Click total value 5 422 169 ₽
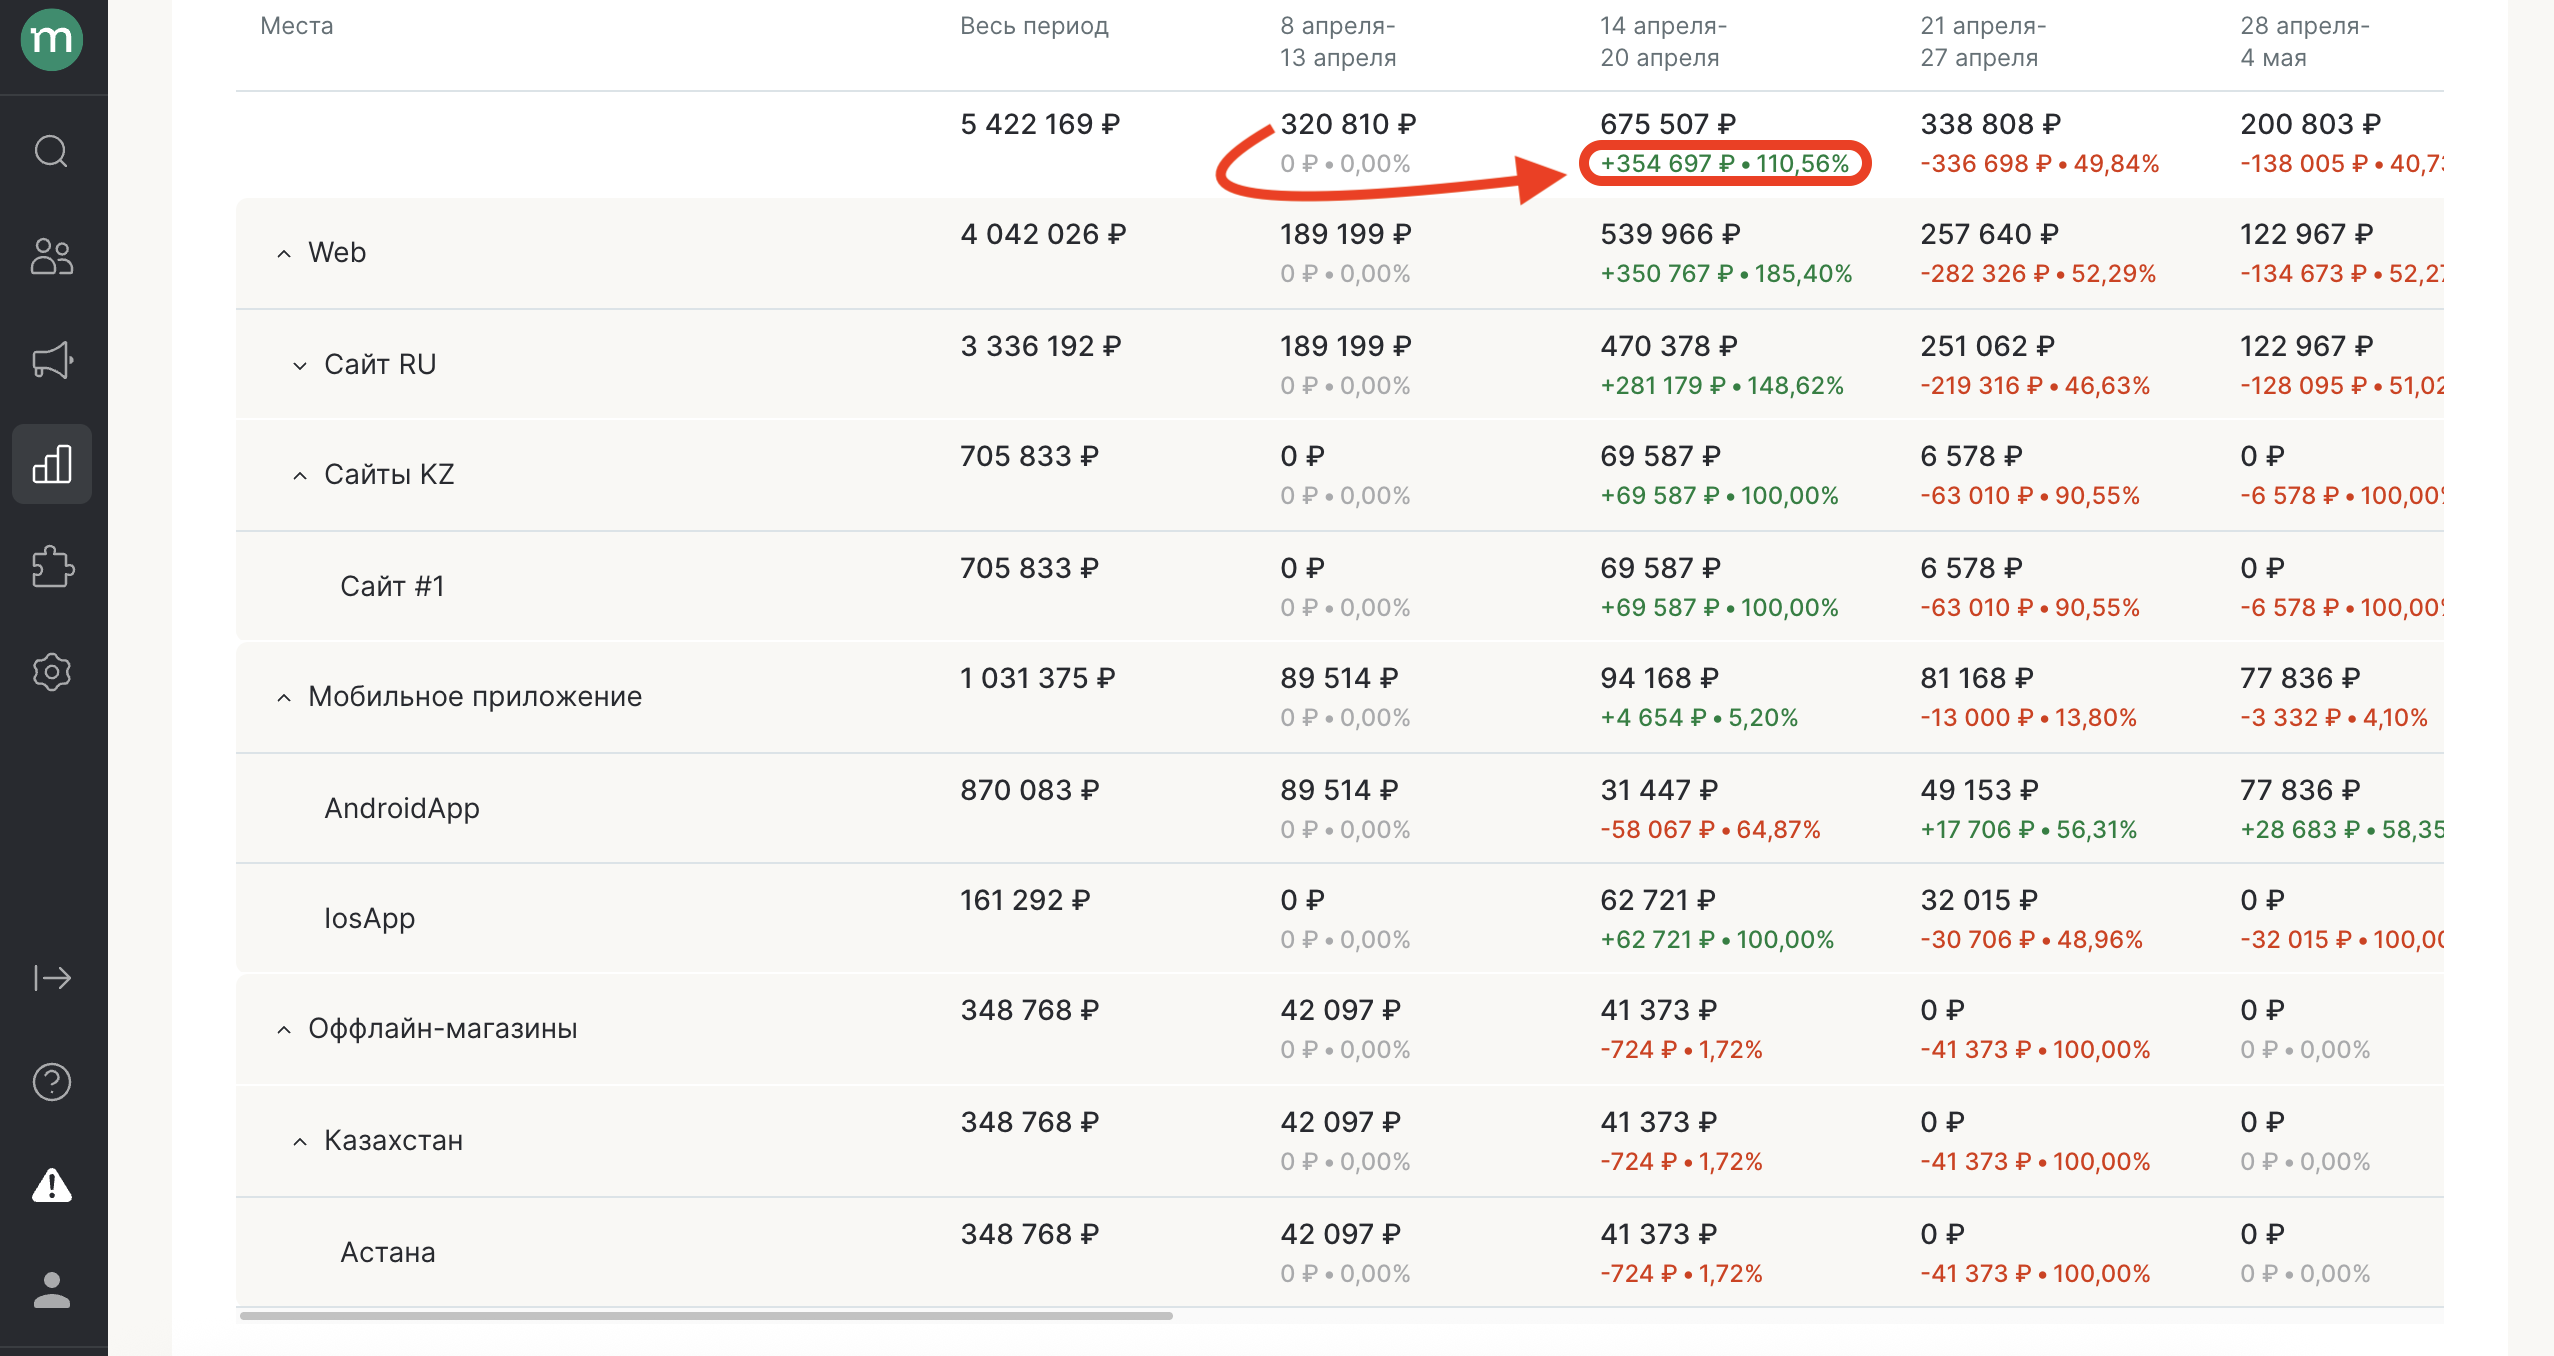This screenshot has height=1356, width=2554. coord(1040,124)
